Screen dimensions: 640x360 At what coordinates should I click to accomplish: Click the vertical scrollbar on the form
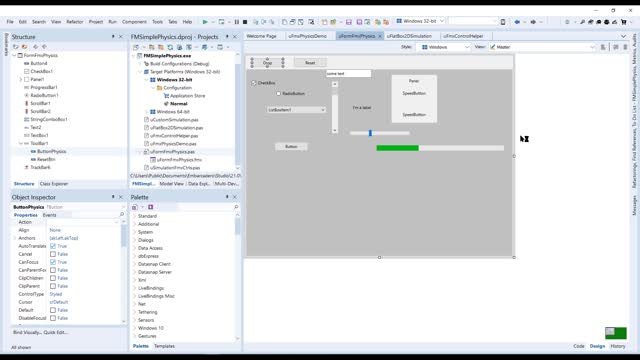tap(335, 107)
